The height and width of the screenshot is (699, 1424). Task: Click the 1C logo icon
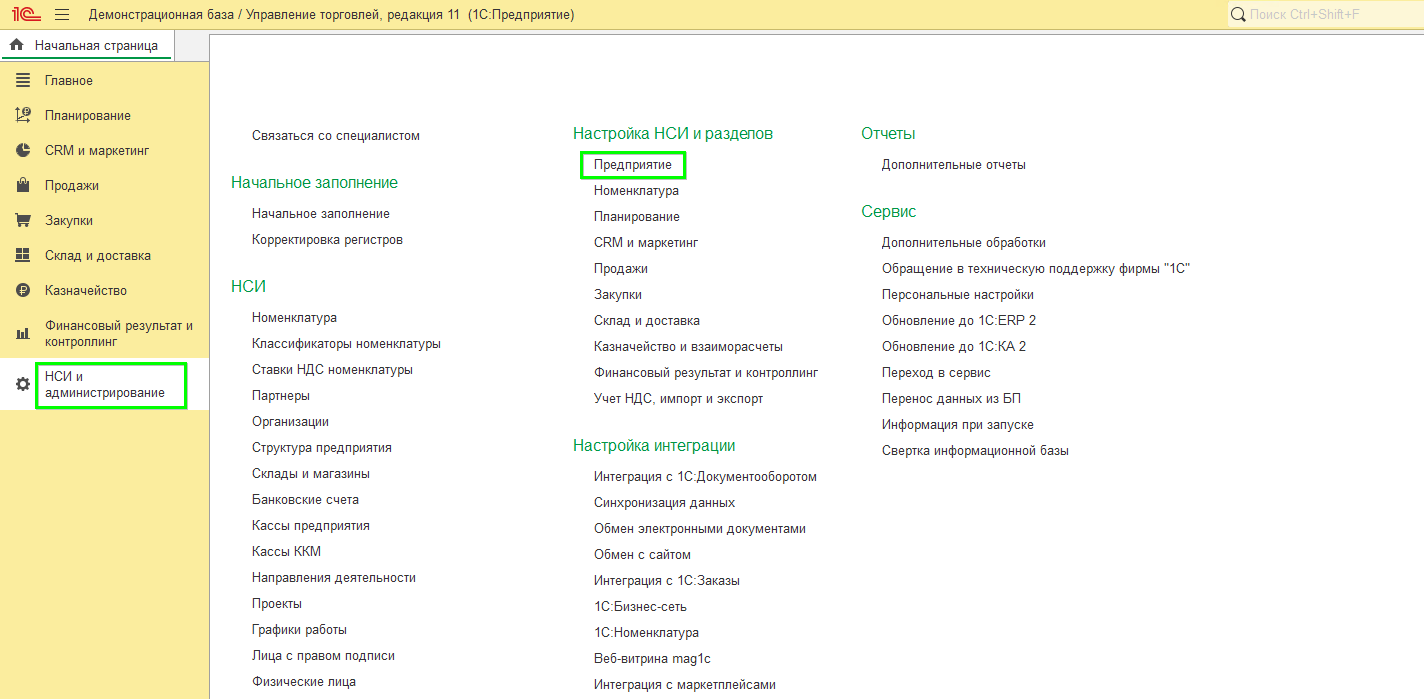[x=25, y=15]
